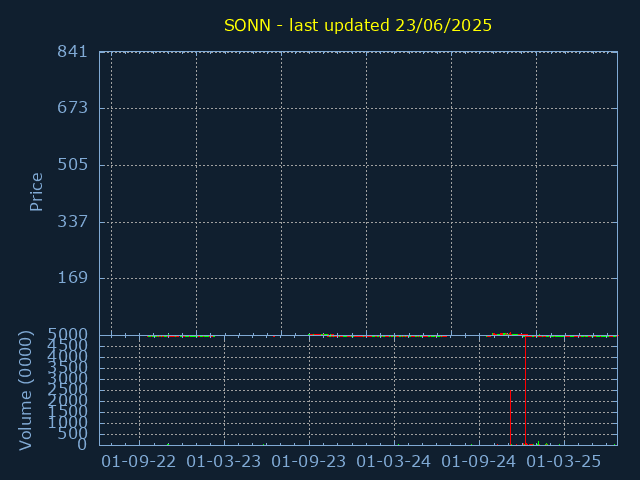This screenshot has width=640, height=480.
Task: Click the vertical 'Price' axis title
Action: pos(36,192)
